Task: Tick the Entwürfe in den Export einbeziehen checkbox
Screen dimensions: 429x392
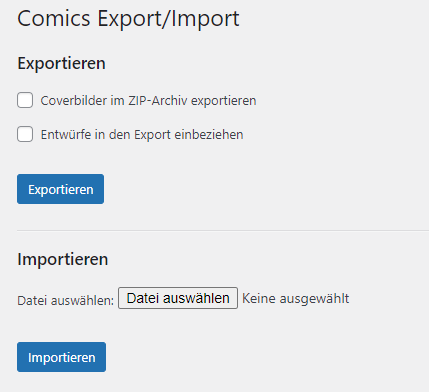Action: (x=25, y=134)
